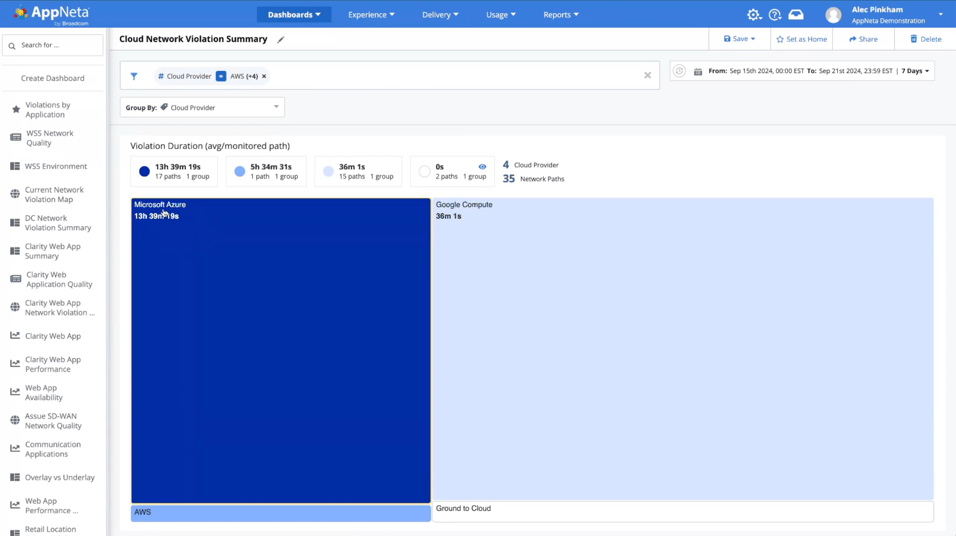Click the Delete trash icon button
The image size is (956, 536).
(x=925, y=39)
